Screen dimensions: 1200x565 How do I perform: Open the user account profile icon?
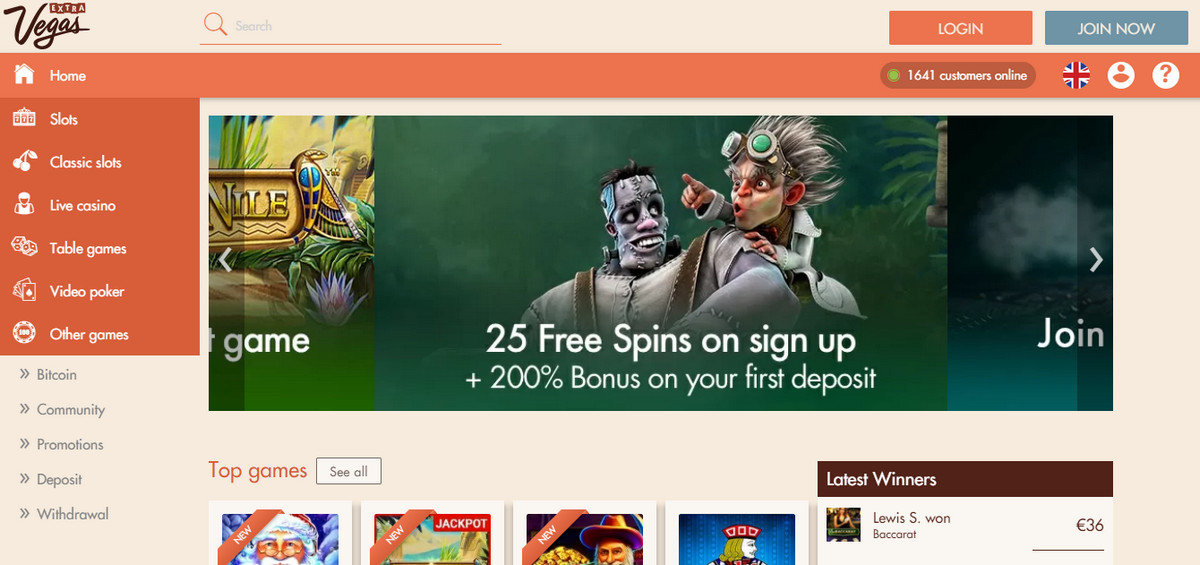1121,75
